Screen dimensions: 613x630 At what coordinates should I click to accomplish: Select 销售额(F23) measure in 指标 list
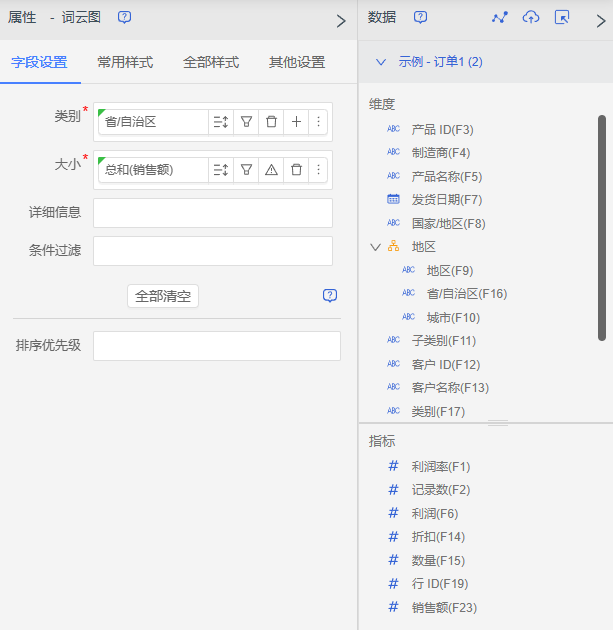(x=444, y=607)
